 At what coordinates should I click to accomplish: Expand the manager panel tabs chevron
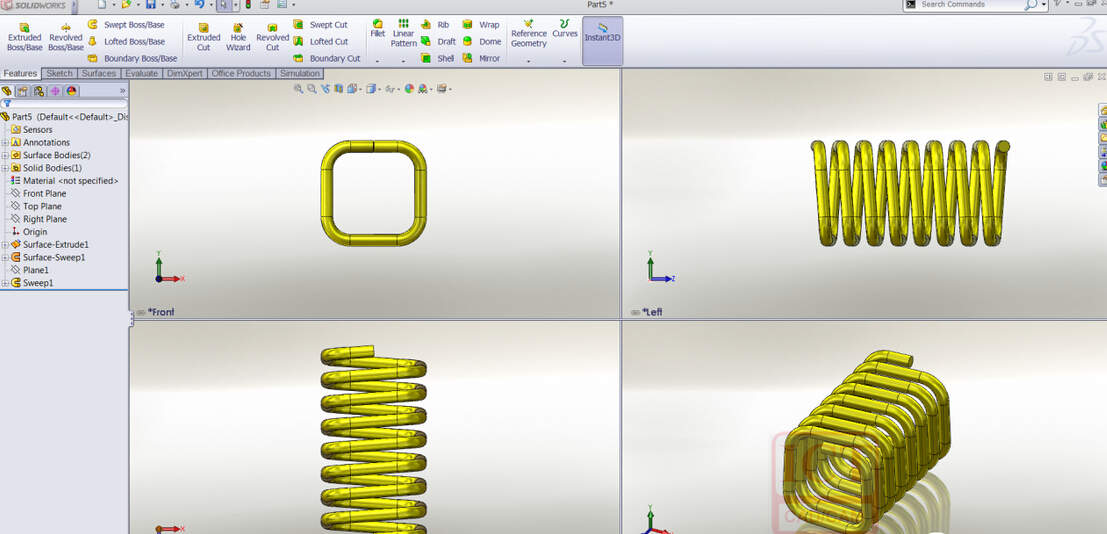[x=122, y=91]
